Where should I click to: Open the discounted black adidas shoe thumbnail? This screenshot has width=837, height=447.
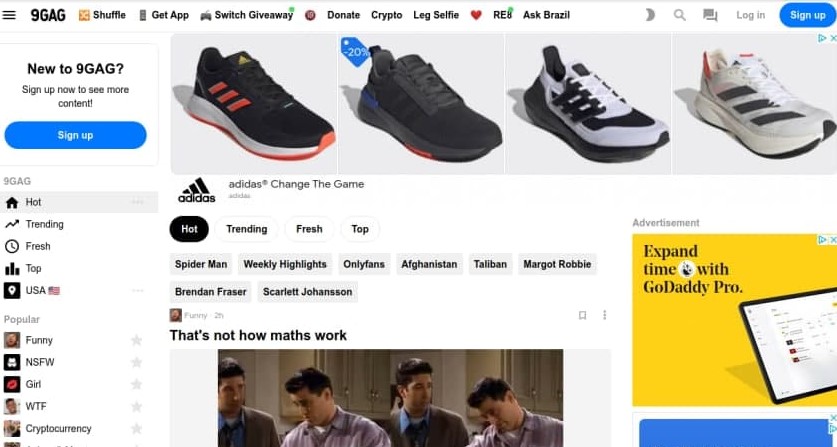pyautogui.click(x=421, y=104)
